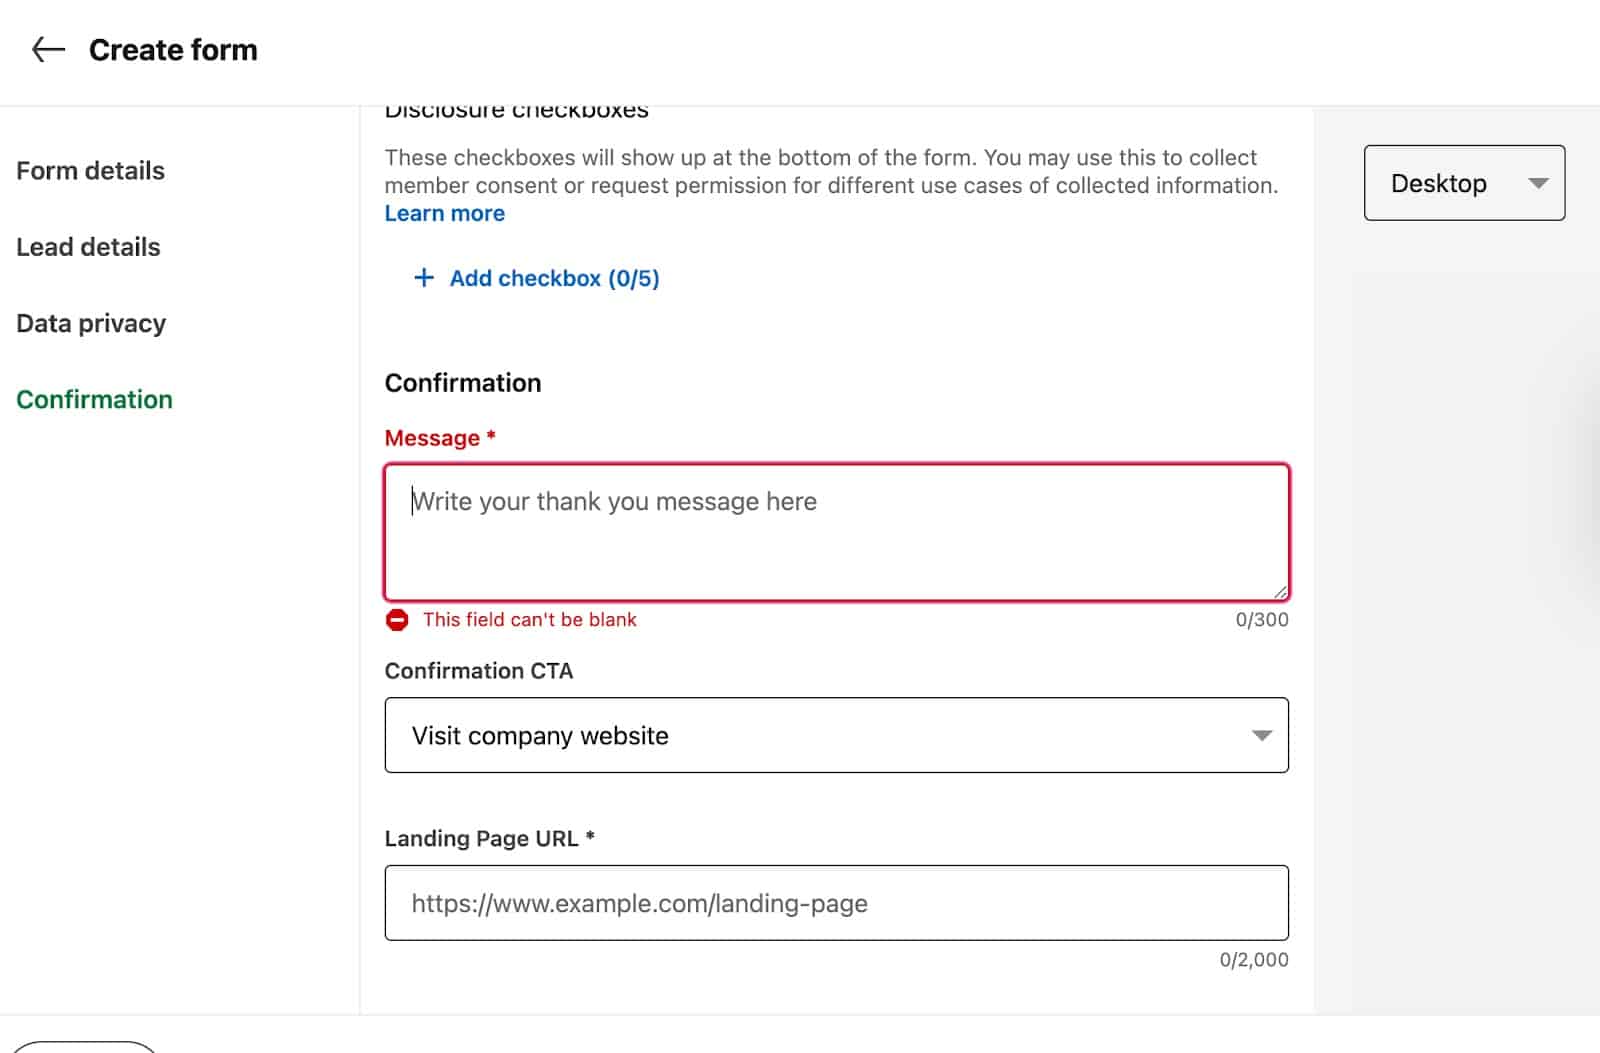
Task: Click the resize handle of Message box
Action: 1280,592
